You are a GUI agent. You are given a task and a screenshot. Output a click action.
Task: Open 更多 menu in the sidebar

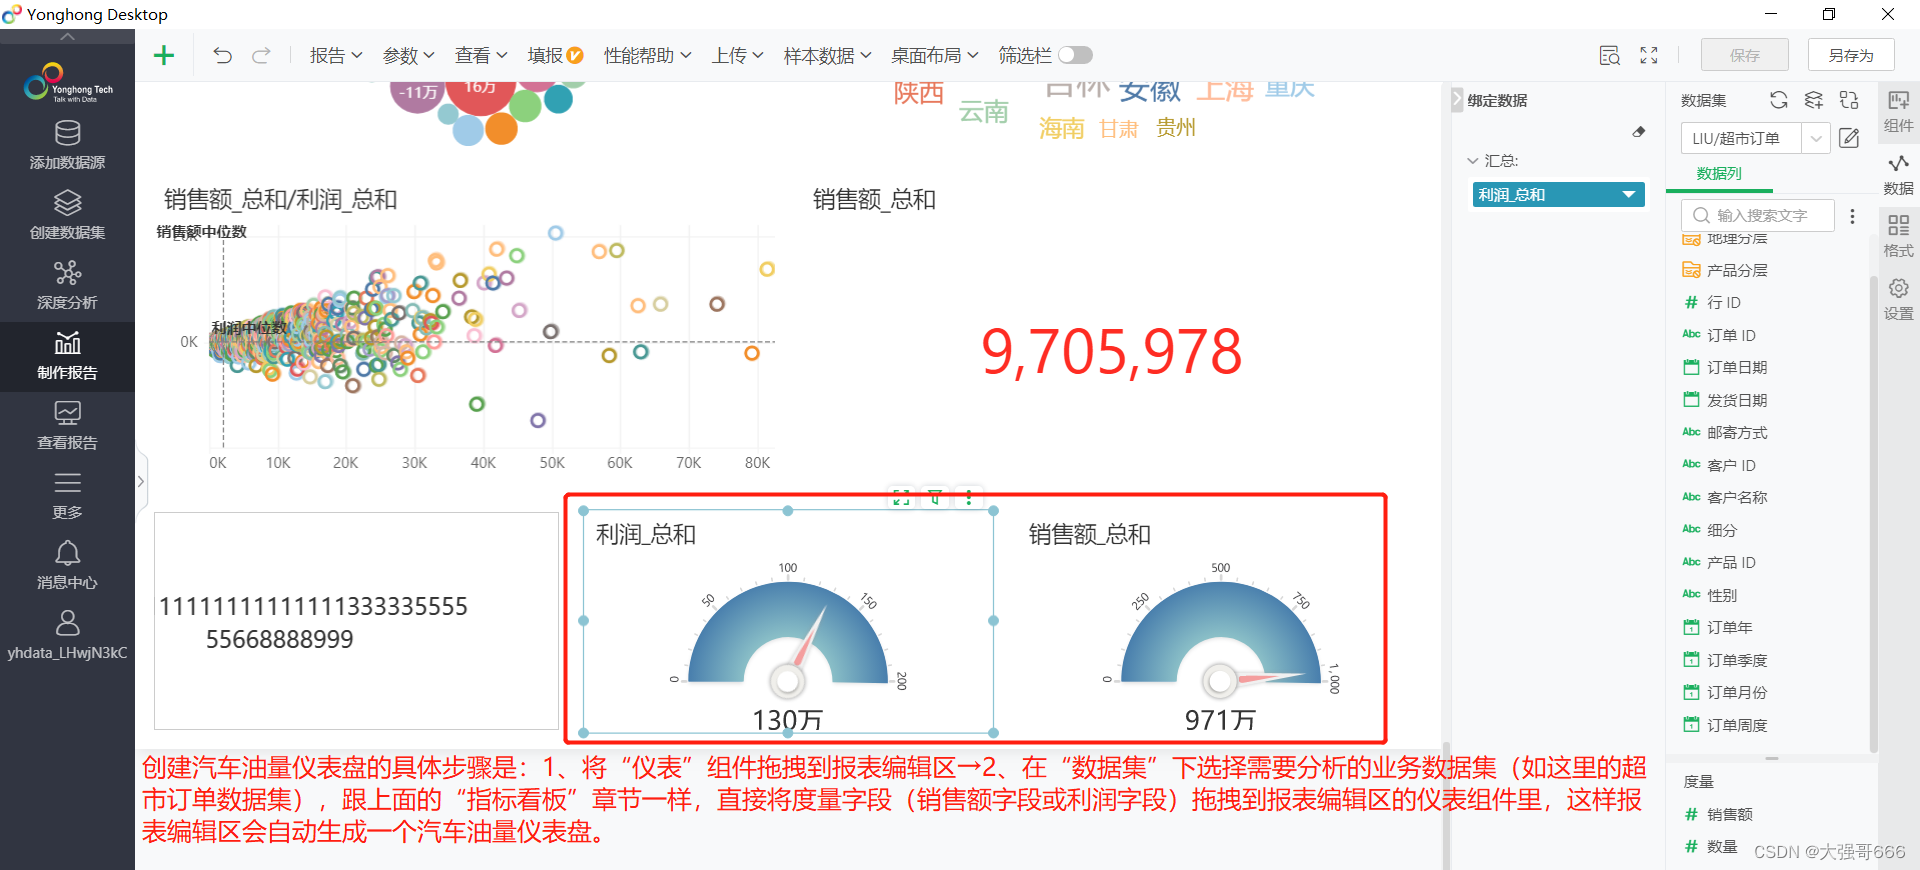[67, 496]
